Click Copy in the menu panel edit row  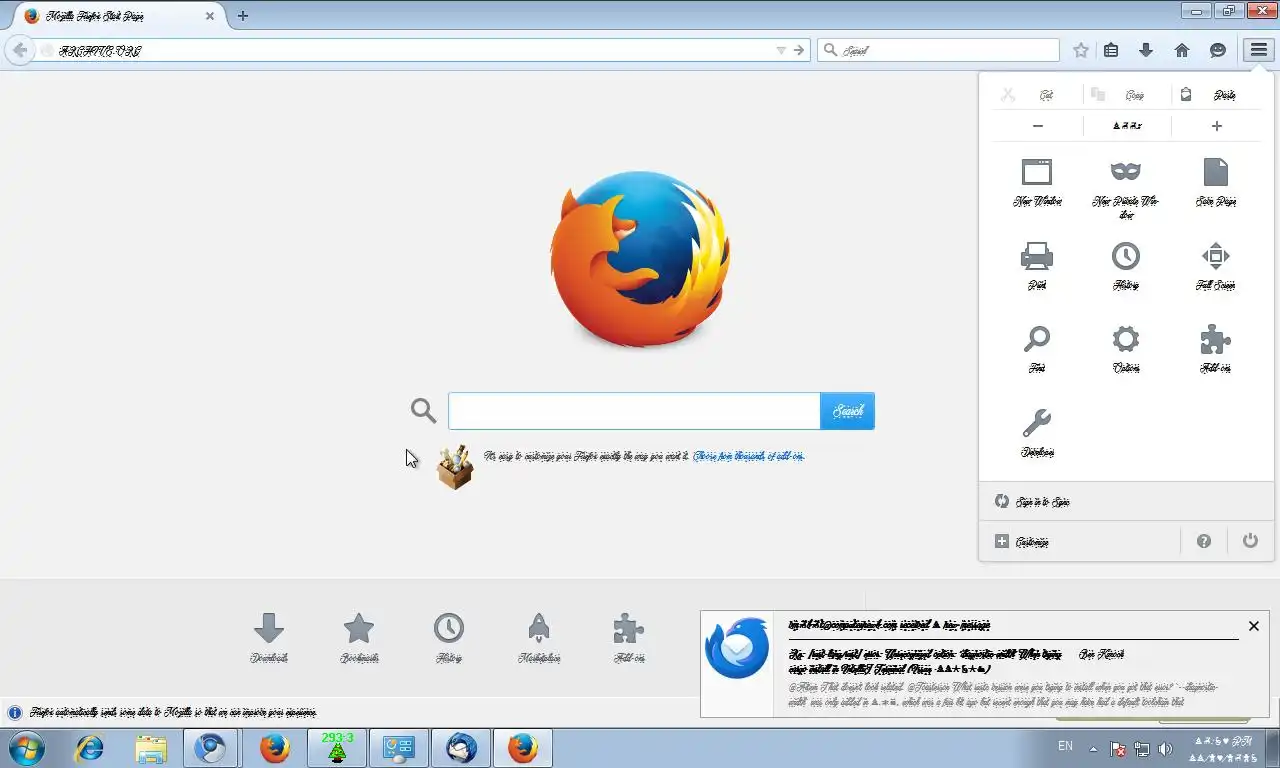[x=1126, y=95]
